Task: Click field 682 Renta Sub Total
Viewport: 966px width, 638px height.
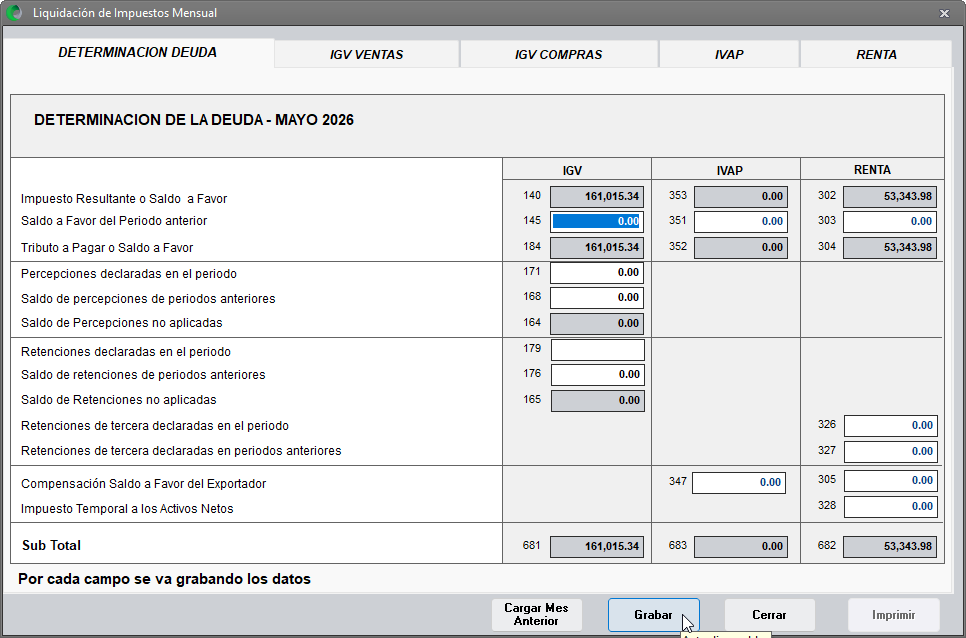Action: pos(890,546)
